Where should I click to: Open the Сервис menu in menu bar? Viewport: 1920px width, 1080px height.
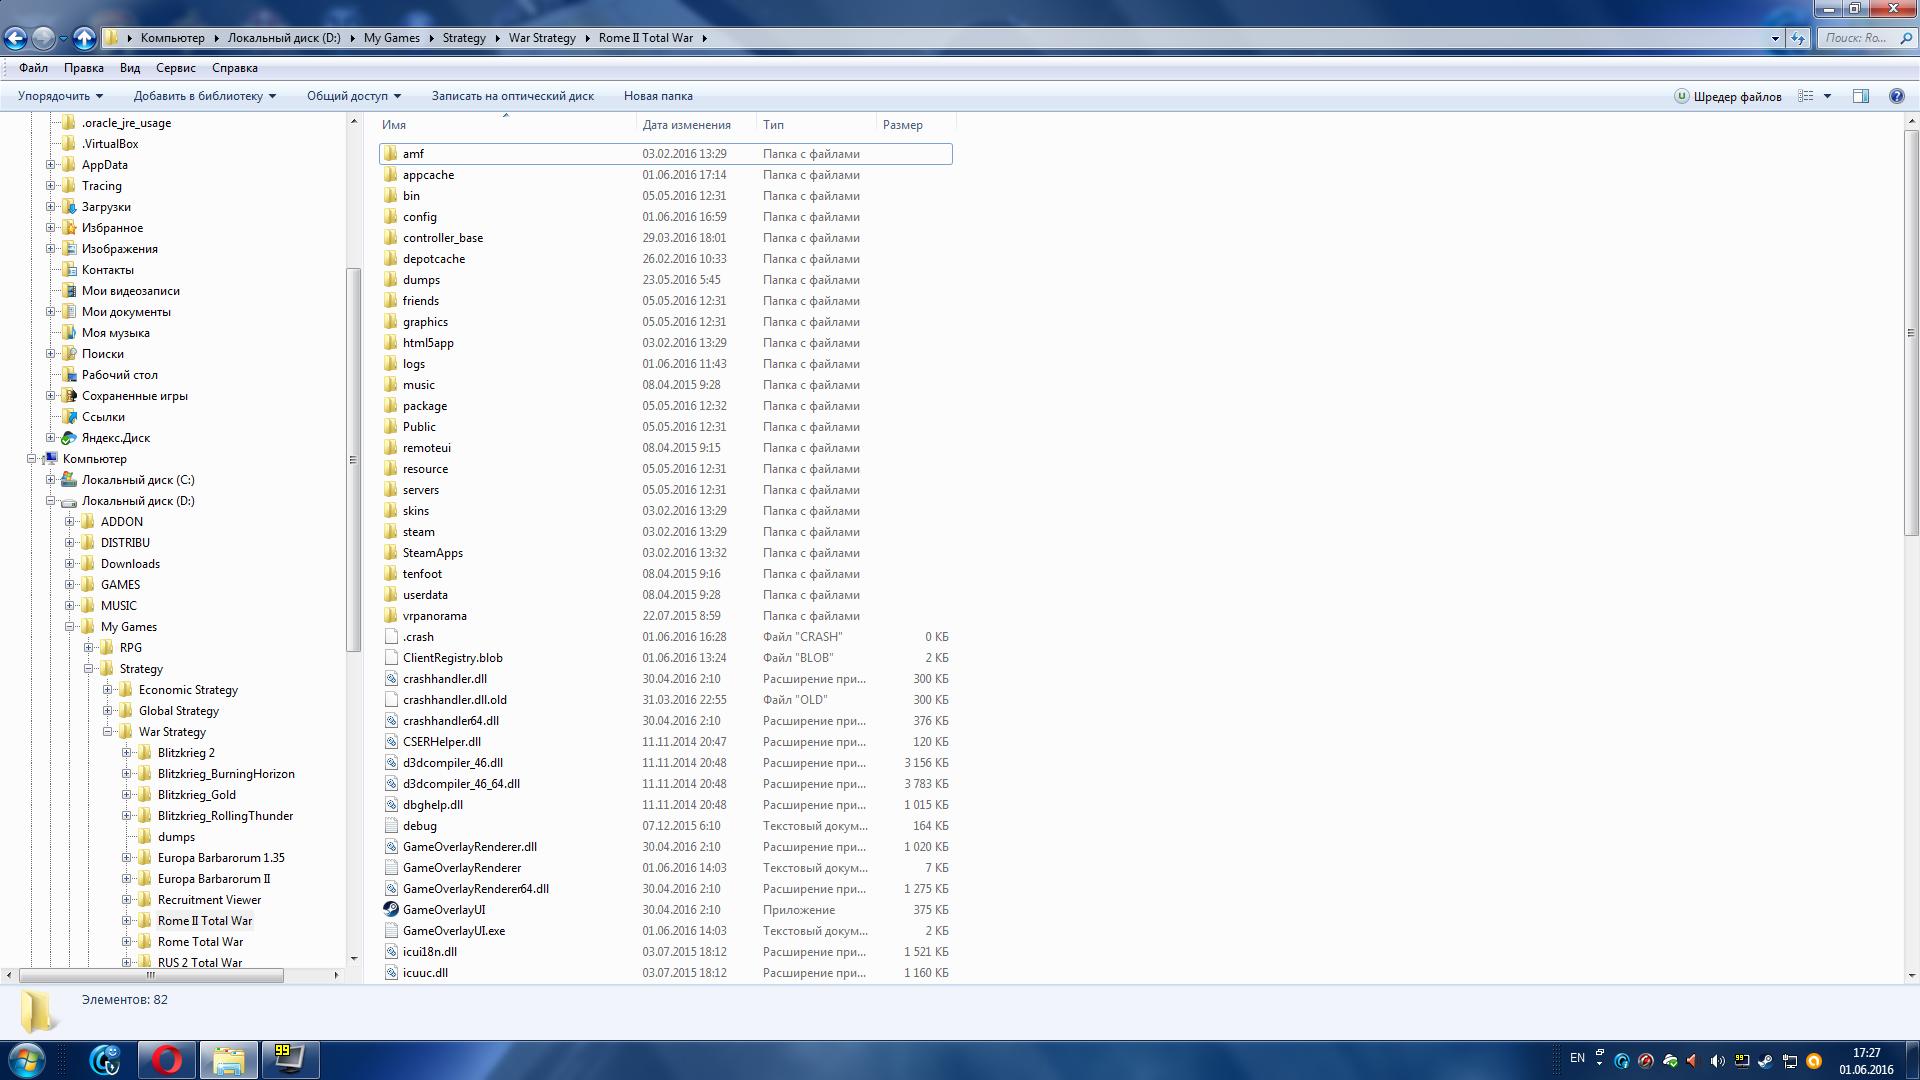coord(175,67)
